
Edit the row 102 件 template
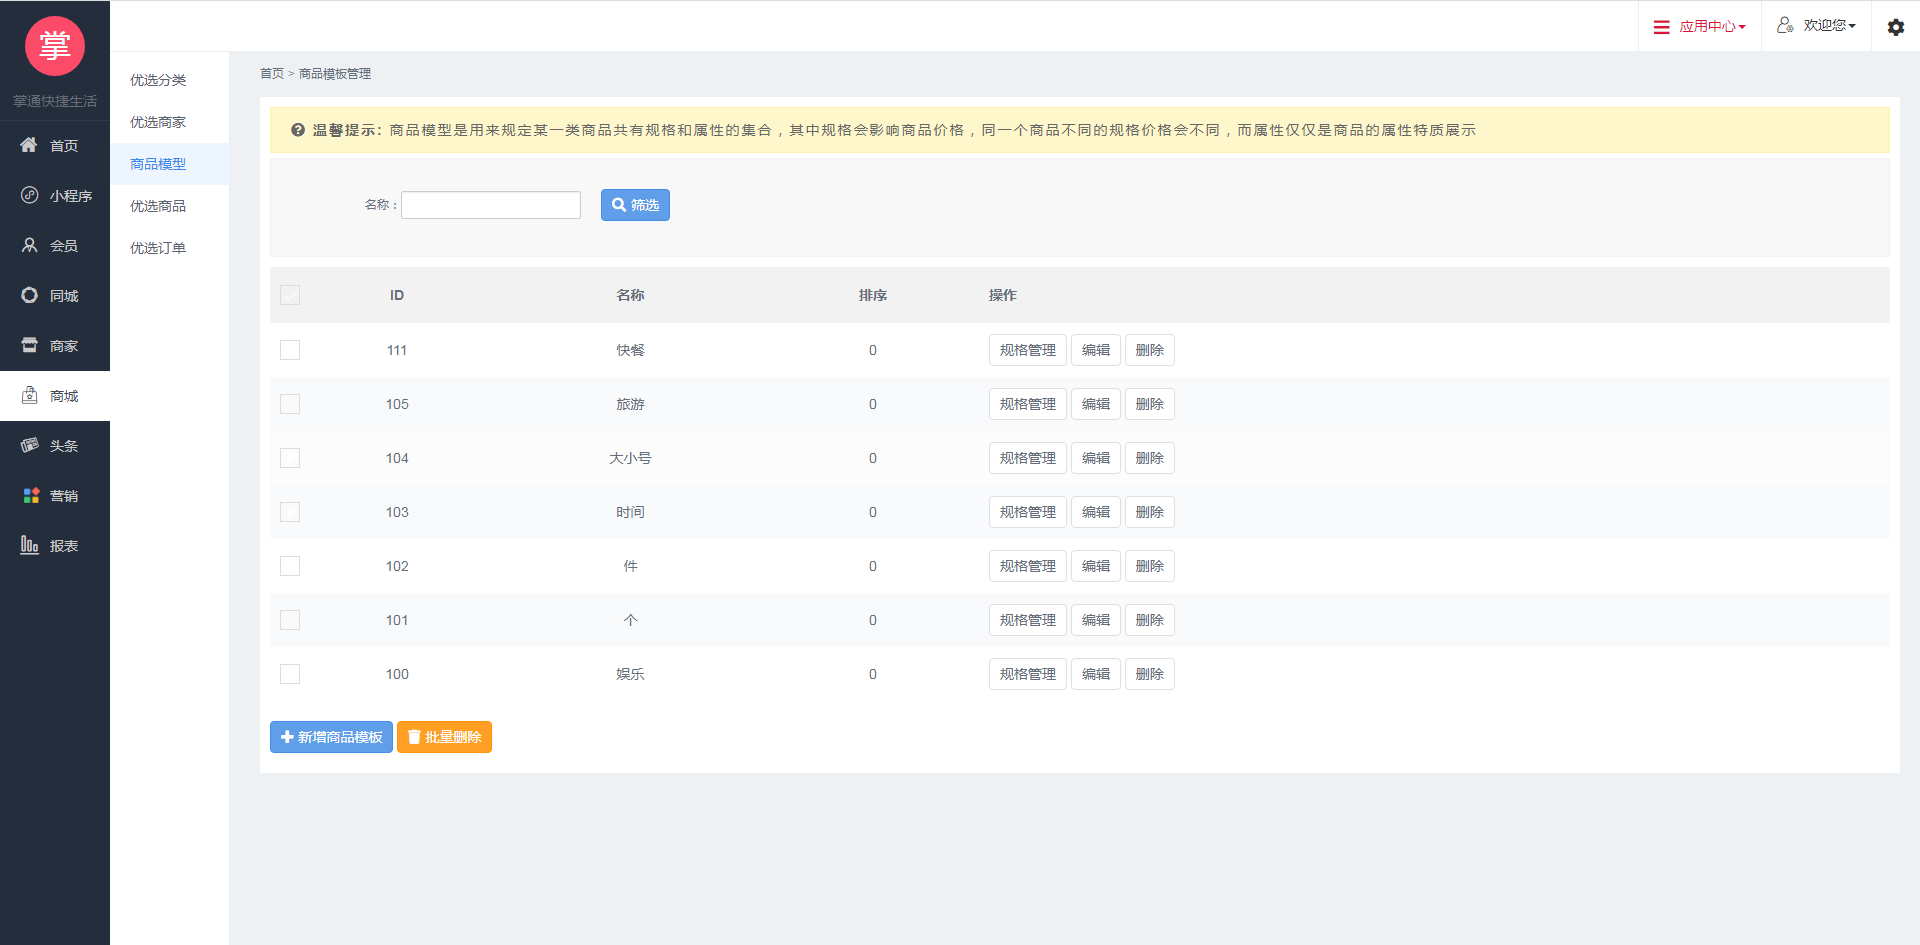pyautogui.click(x=1095, y=566)
